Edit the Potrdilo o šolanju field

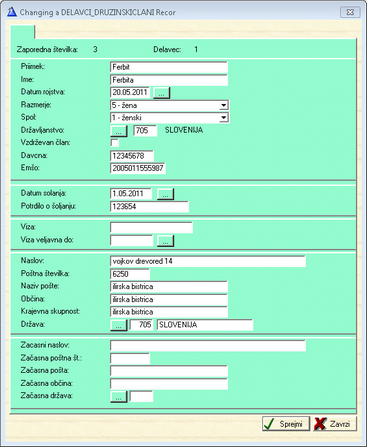point(149,207)
